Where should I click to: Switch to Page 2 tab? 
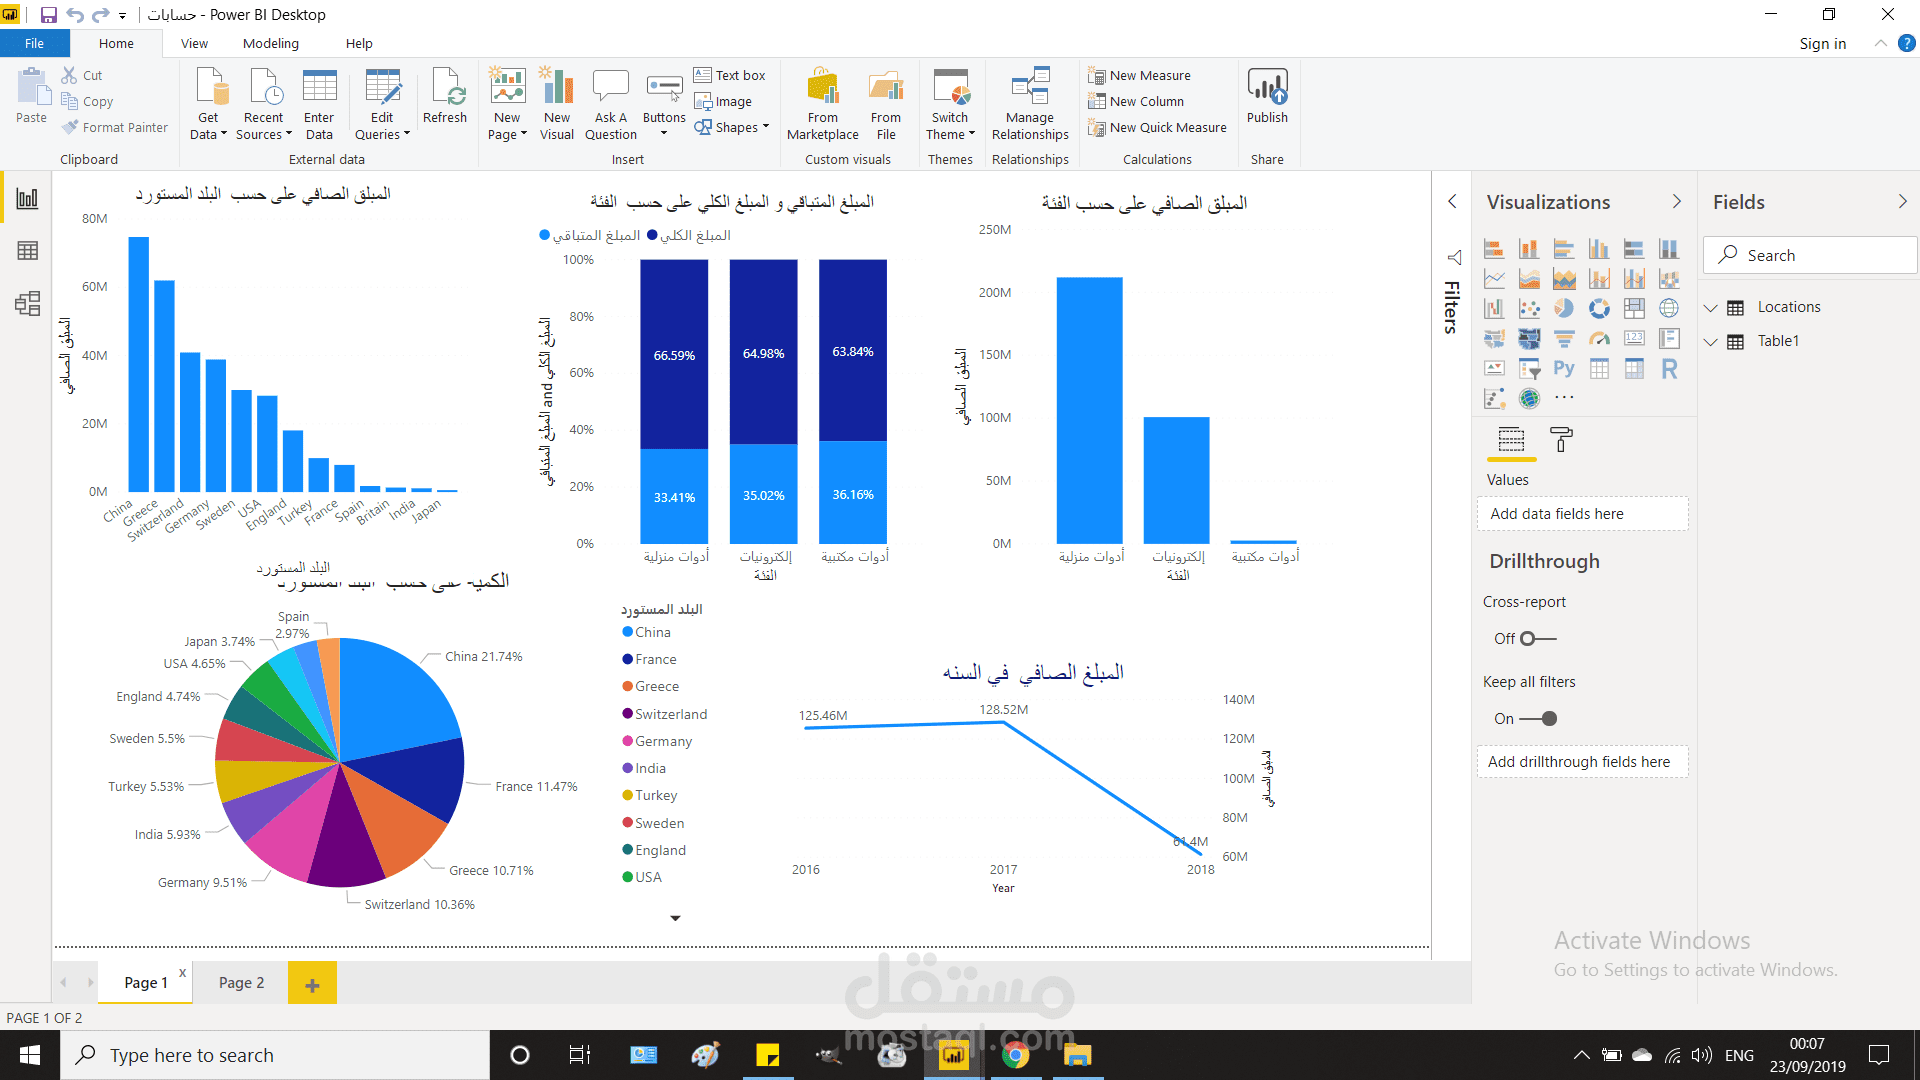[241, 983]
